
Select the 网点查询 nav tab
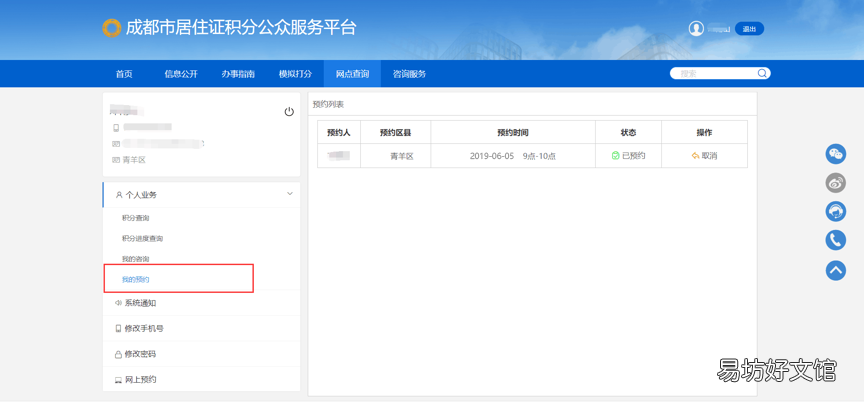coord(352,74)
